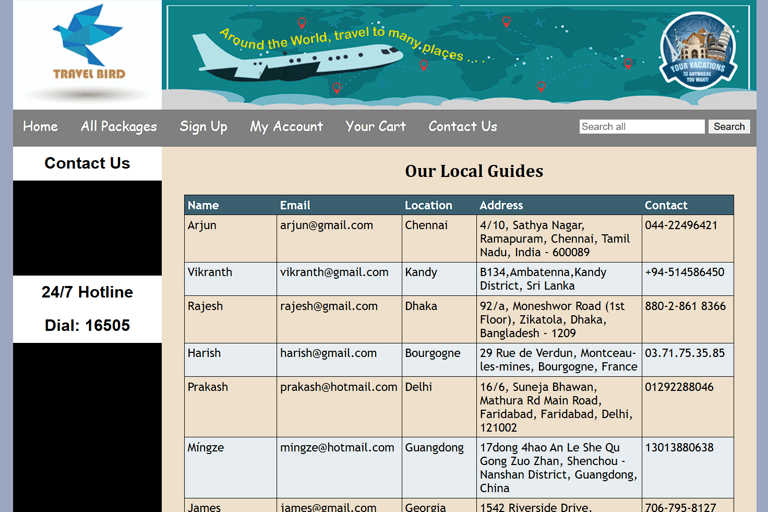Open the All Packages menu item
This screenshot has height=512, width=768.
pos(119,126)
